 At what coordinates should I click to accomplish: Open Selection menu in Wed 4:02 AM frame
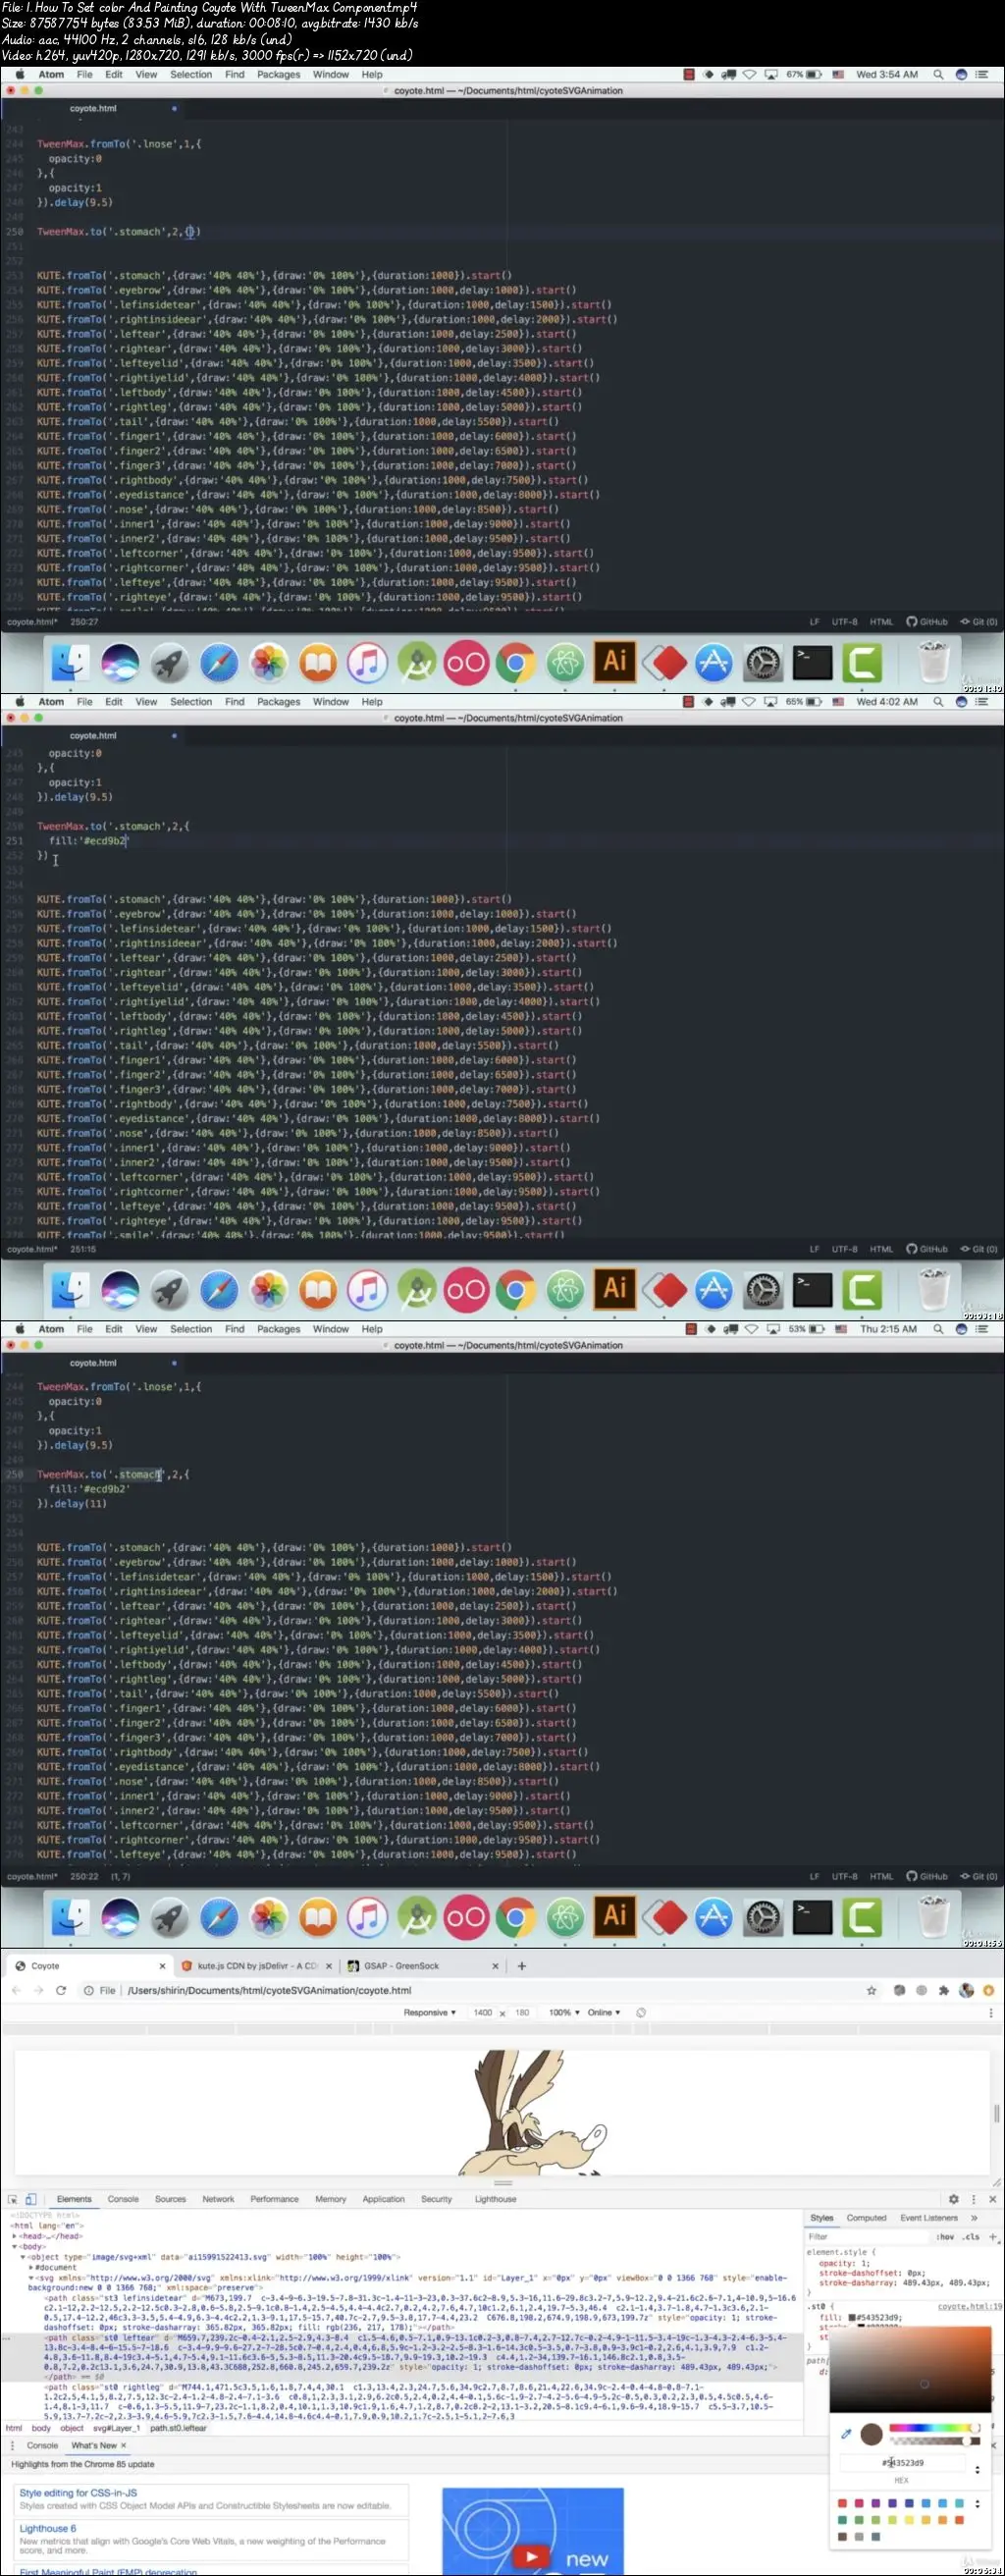point(191,702)
